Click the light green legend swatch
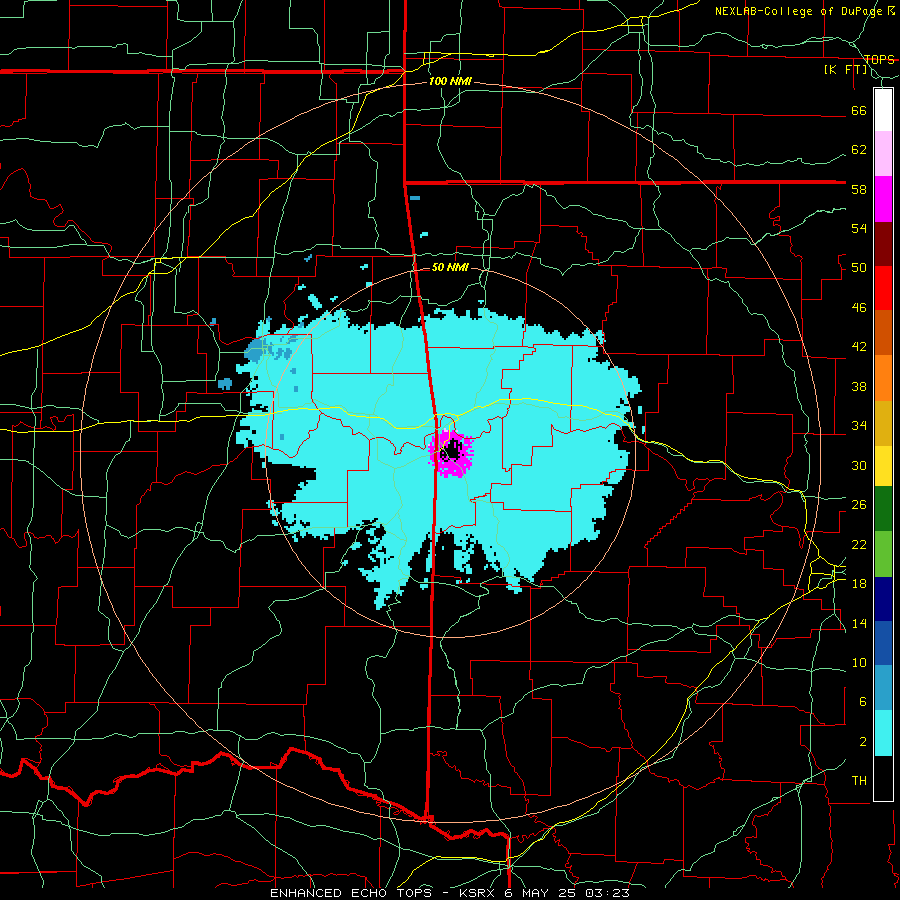 883,554
